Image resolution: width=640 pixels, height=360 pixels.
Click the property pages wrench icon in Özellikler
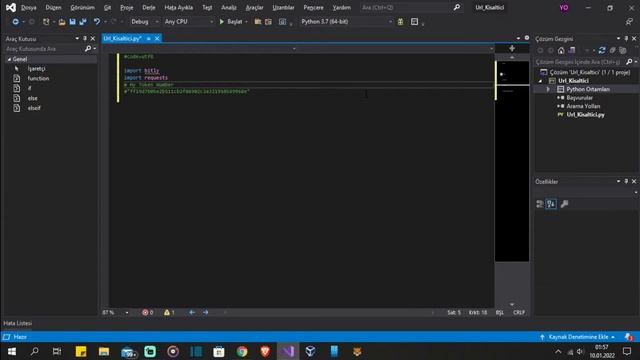(564, 204)
